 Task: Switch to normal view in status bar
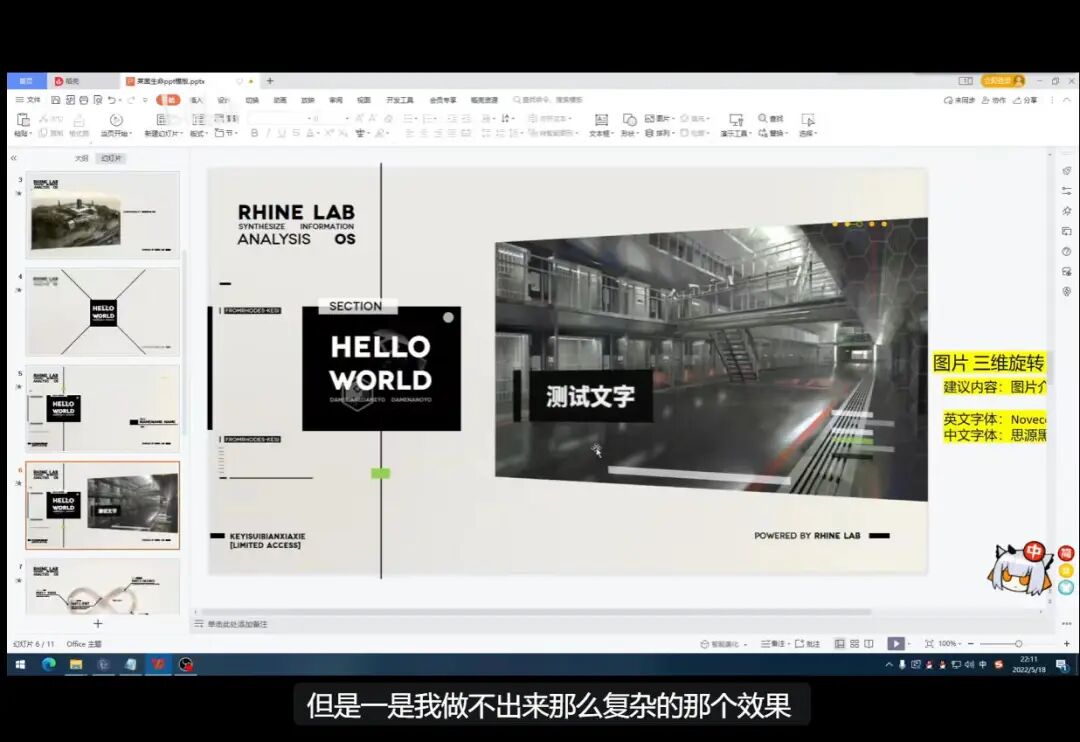(x=840, y=643)
